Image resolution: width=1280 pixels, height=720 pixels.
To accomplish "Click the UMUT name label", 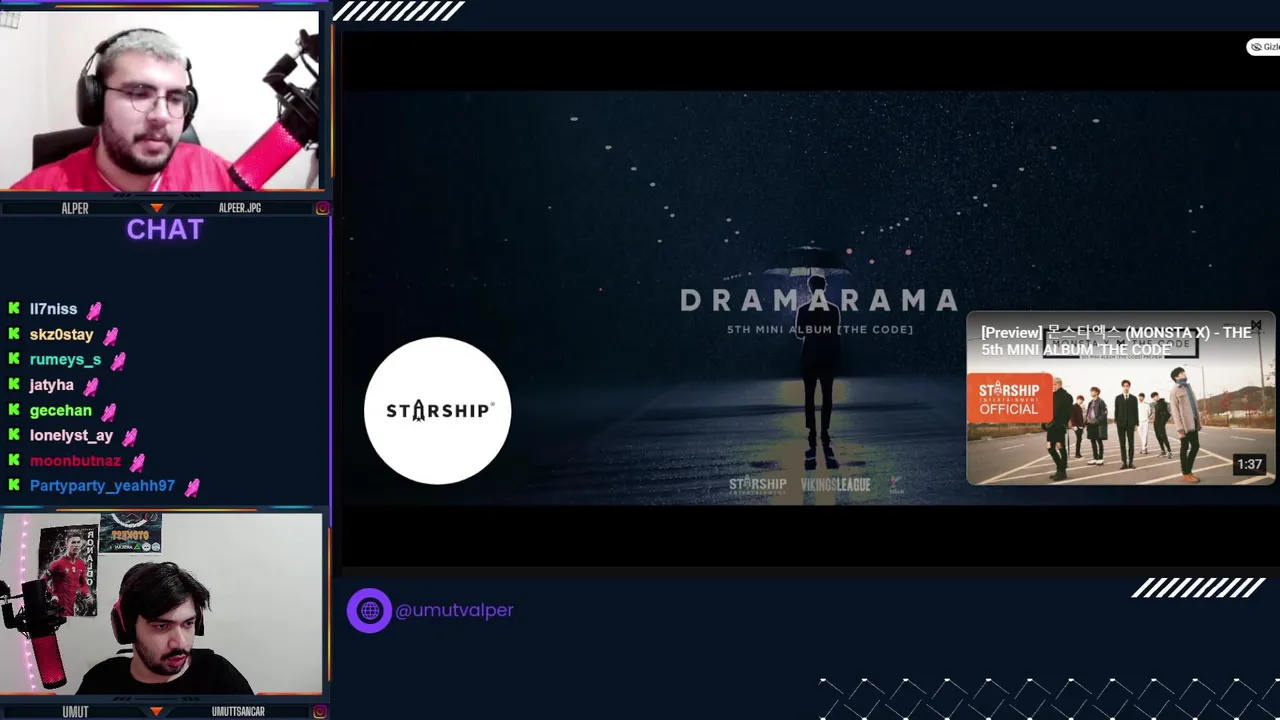I will click(x=75, y=711).
